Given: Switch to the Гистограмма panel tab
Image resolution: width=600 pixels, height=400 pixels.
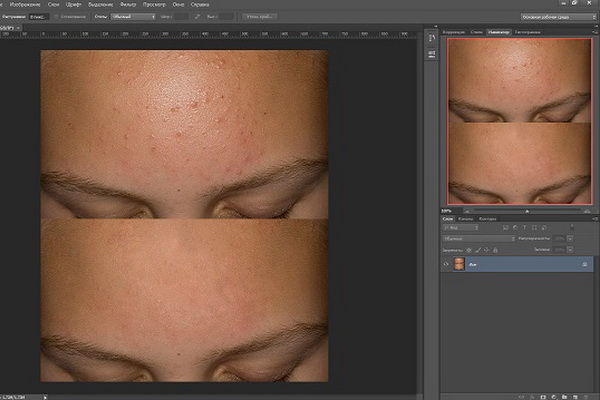Looking at the screenshot, I should tap(526, 33).
